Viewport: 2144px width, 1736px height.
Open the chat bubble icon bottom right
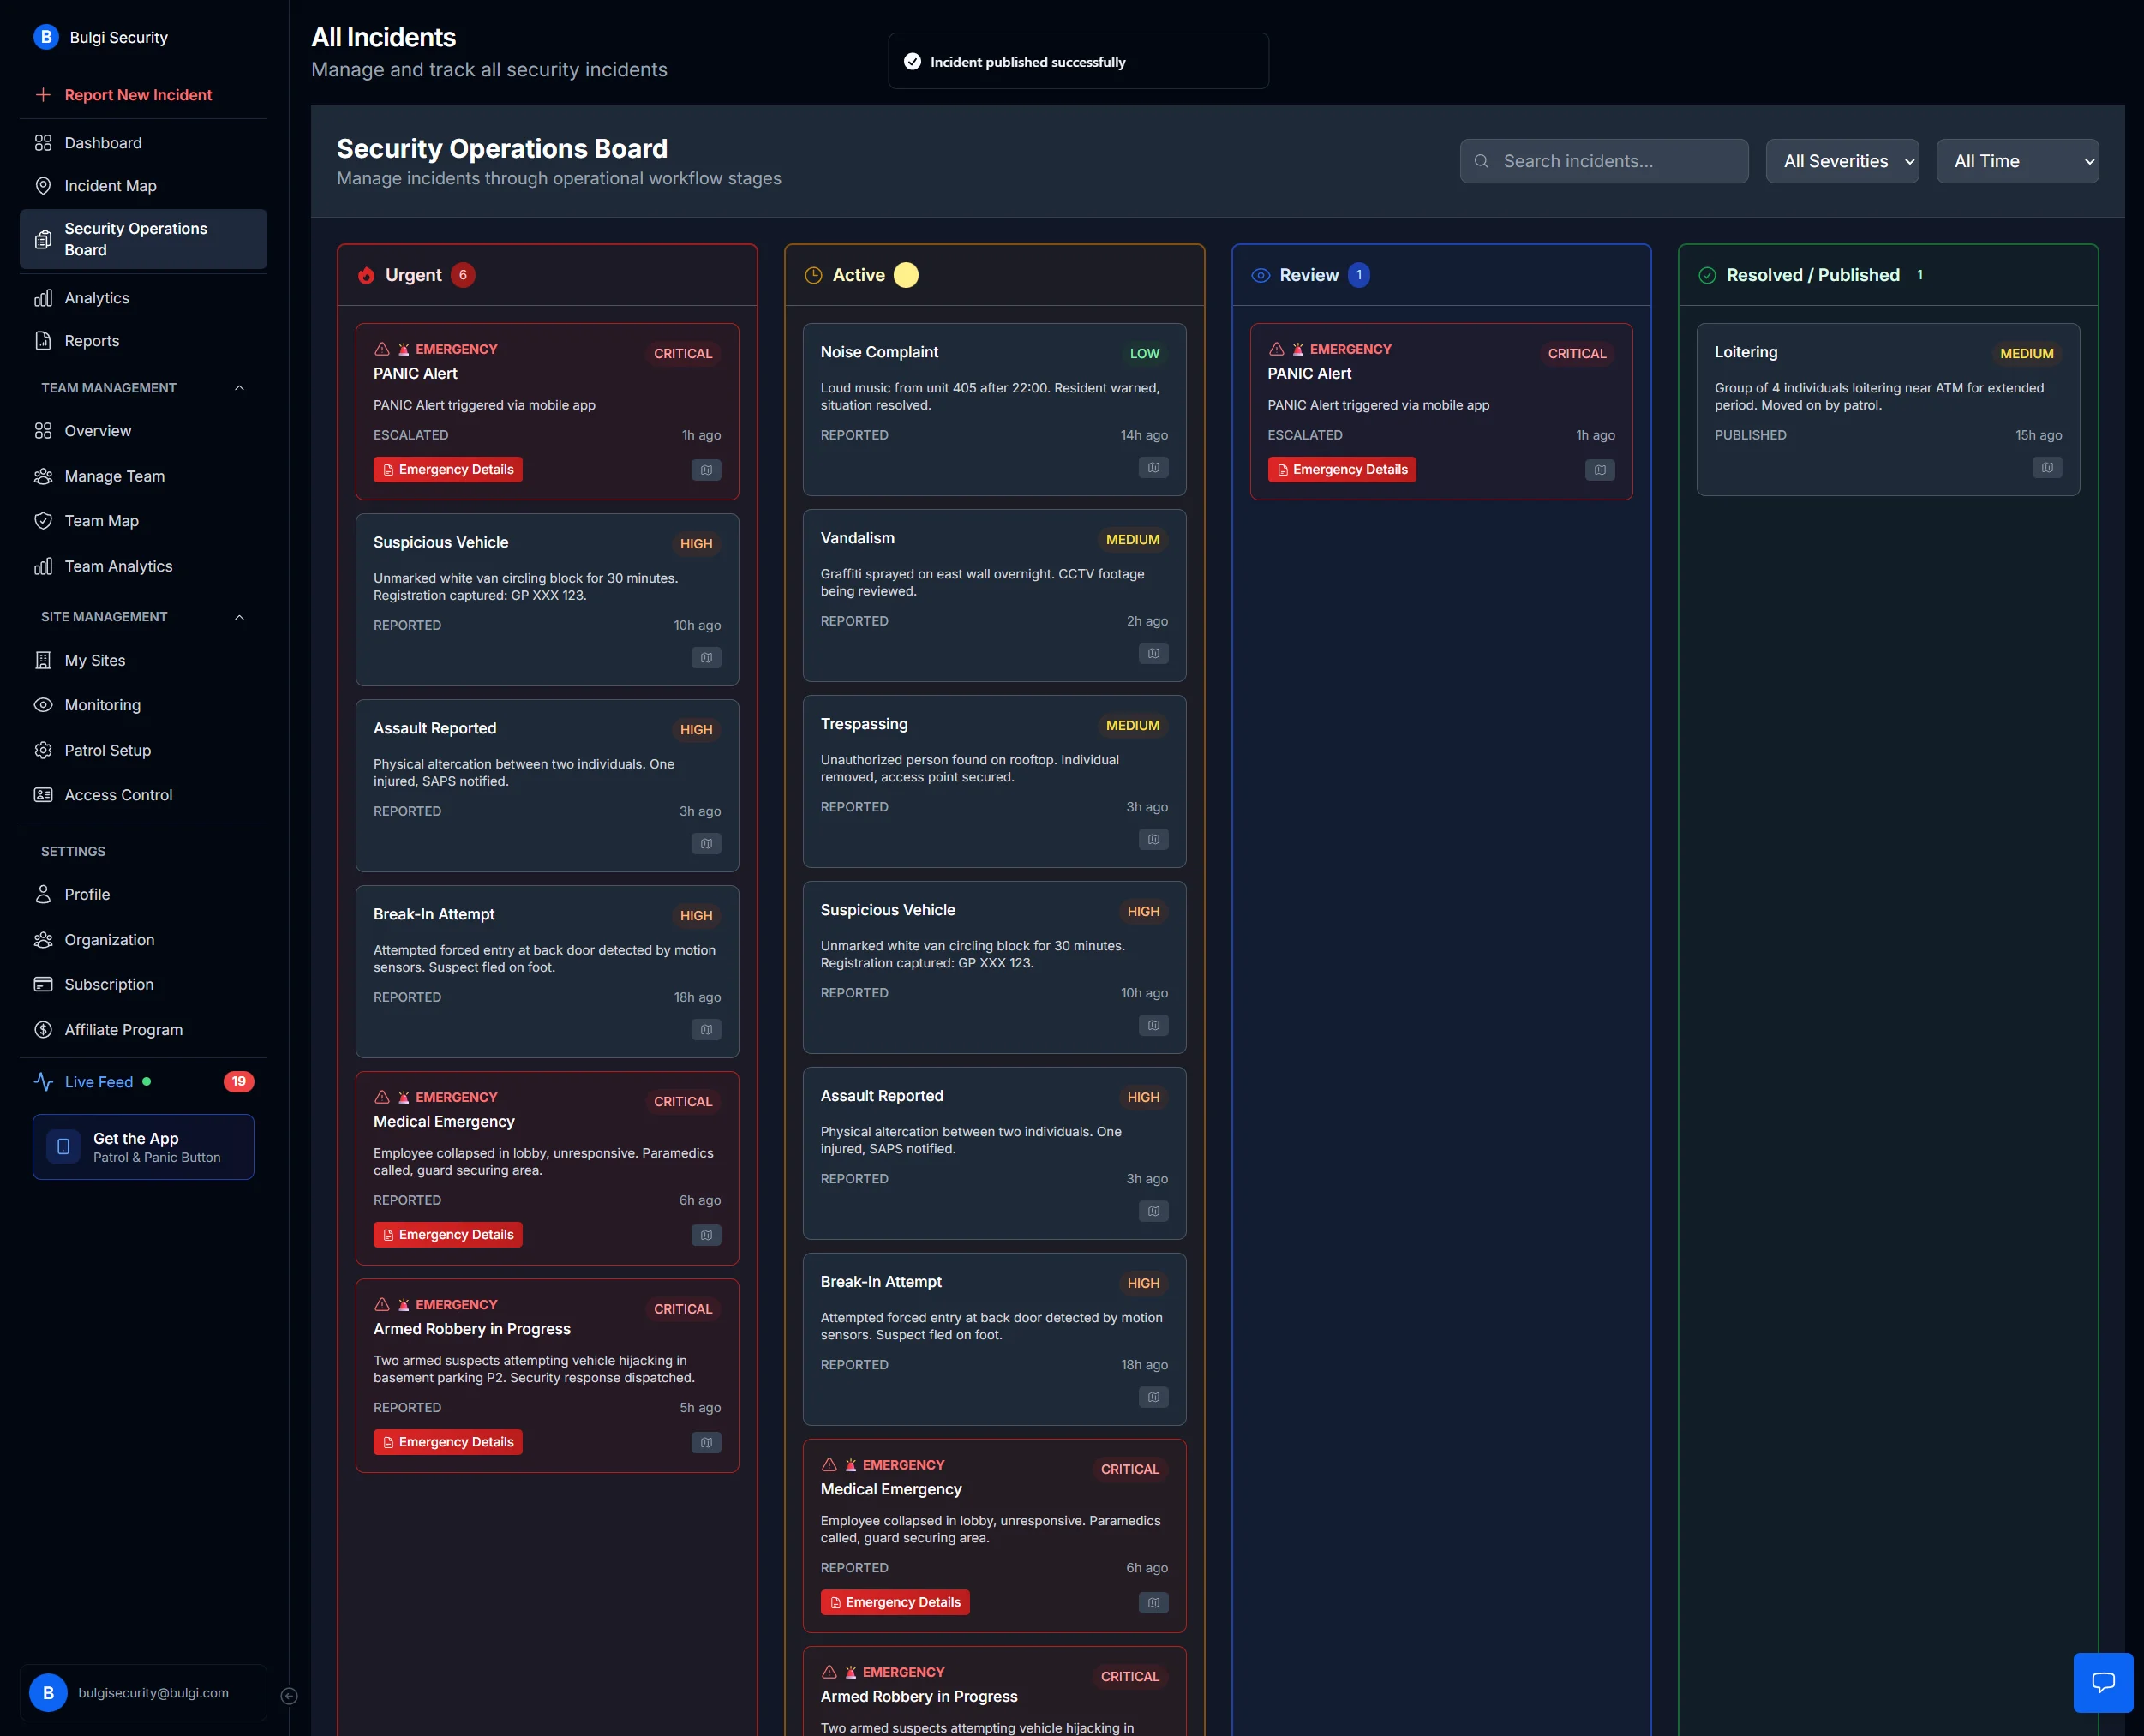pyautogui.click(x=2103, y=1682)
